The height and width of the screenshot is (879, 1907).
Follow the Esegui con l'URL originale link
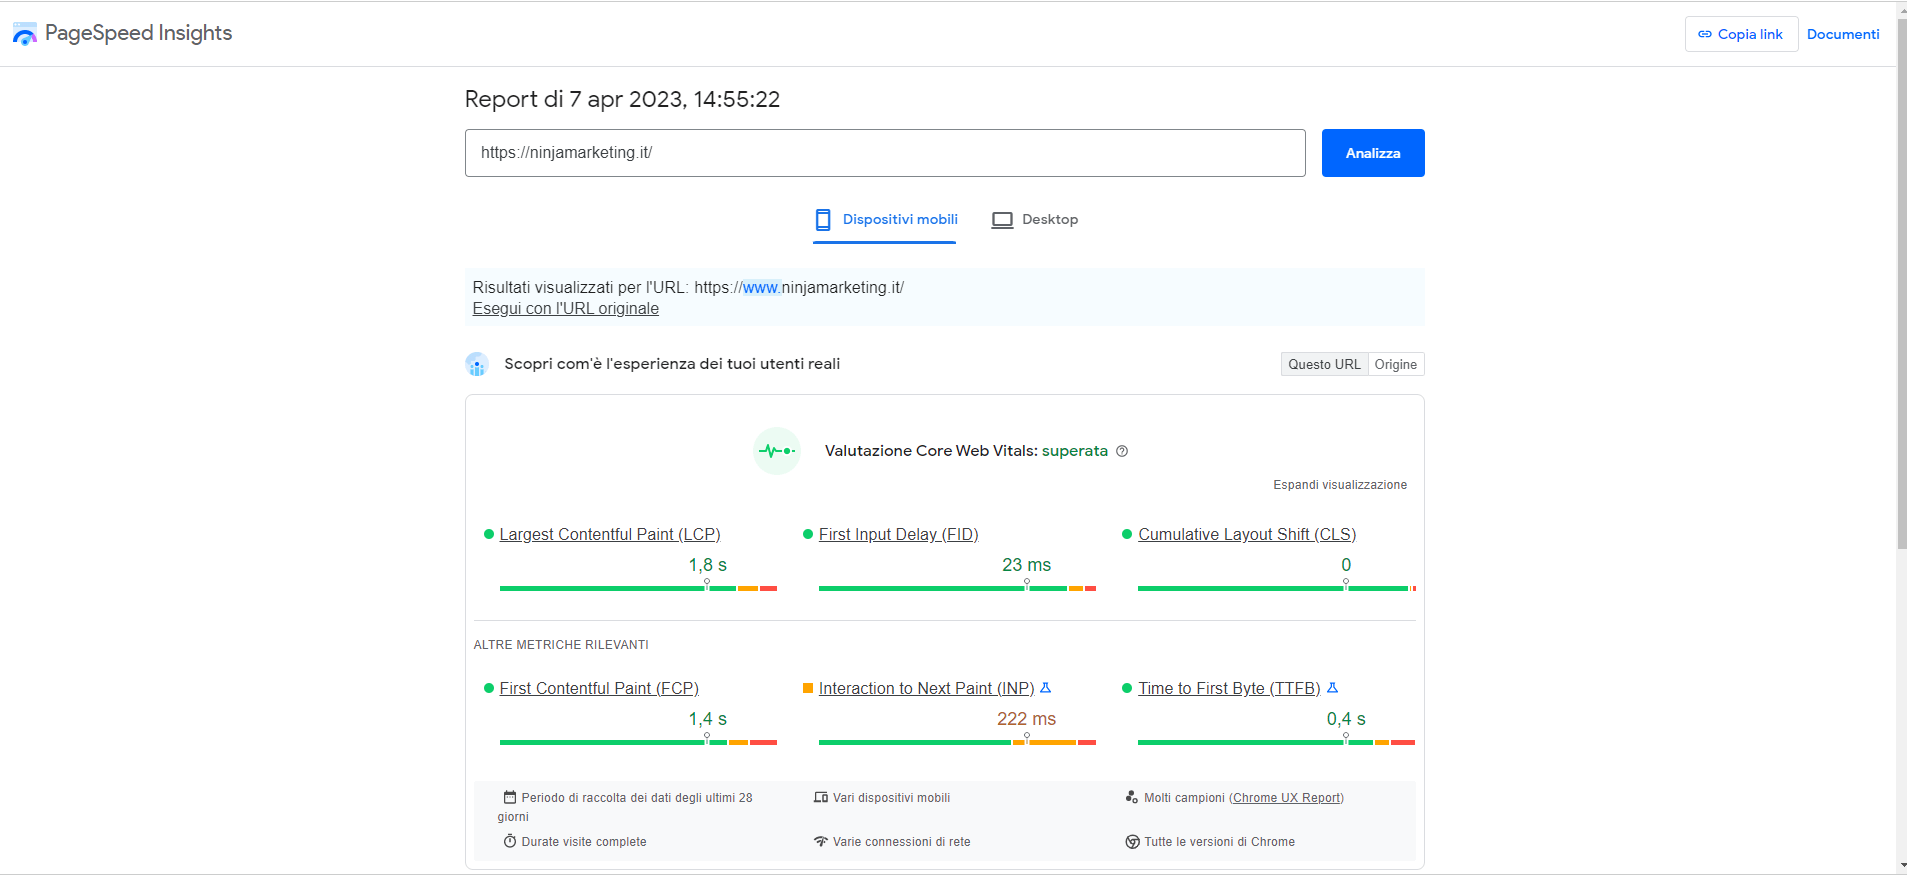pyautogui.click(x=565, y=309)
